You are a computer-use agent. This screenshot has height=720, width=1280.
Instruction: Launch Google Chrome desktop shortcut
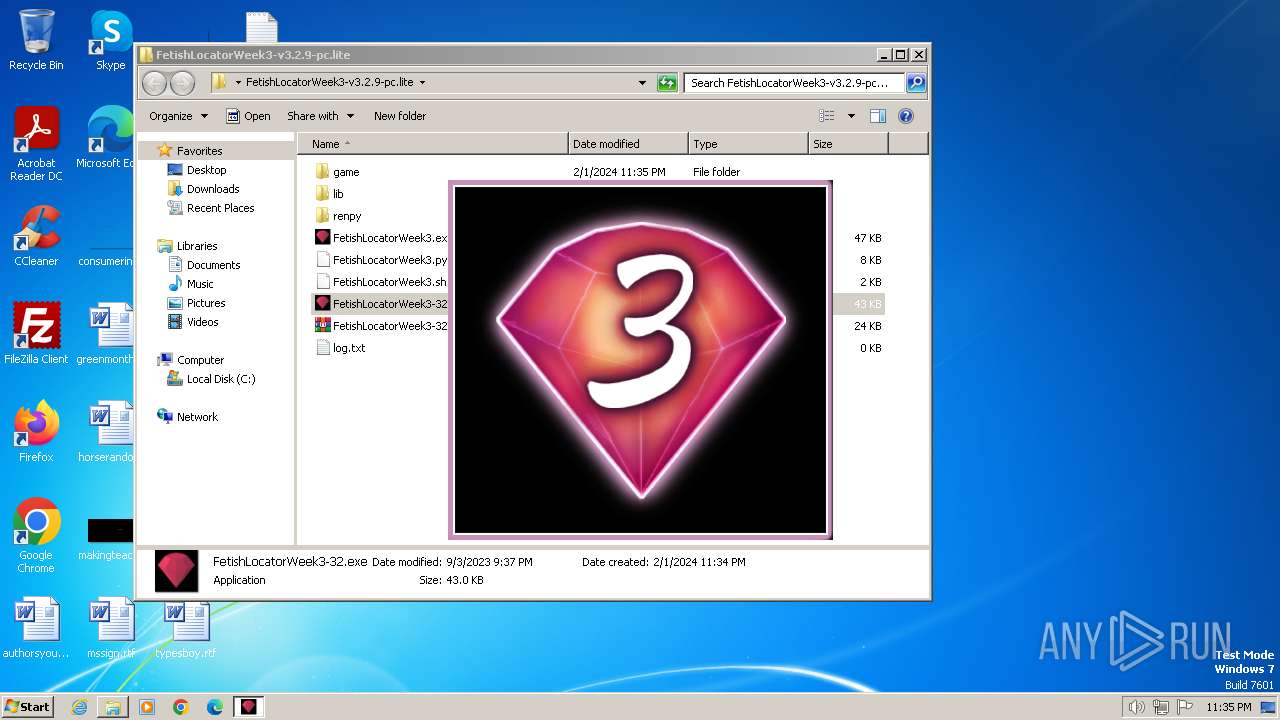pyautogui.click(x=36, y=535)
